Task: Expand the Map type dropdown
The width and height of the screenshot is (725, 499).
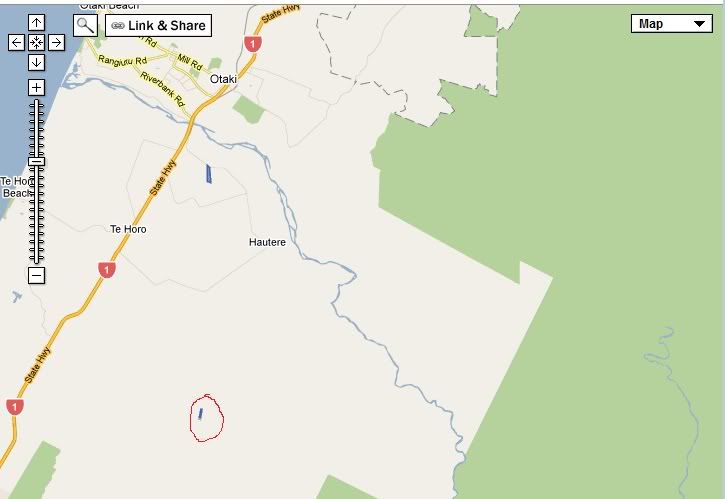Action: pyautogui.click(x=672, y=24)
